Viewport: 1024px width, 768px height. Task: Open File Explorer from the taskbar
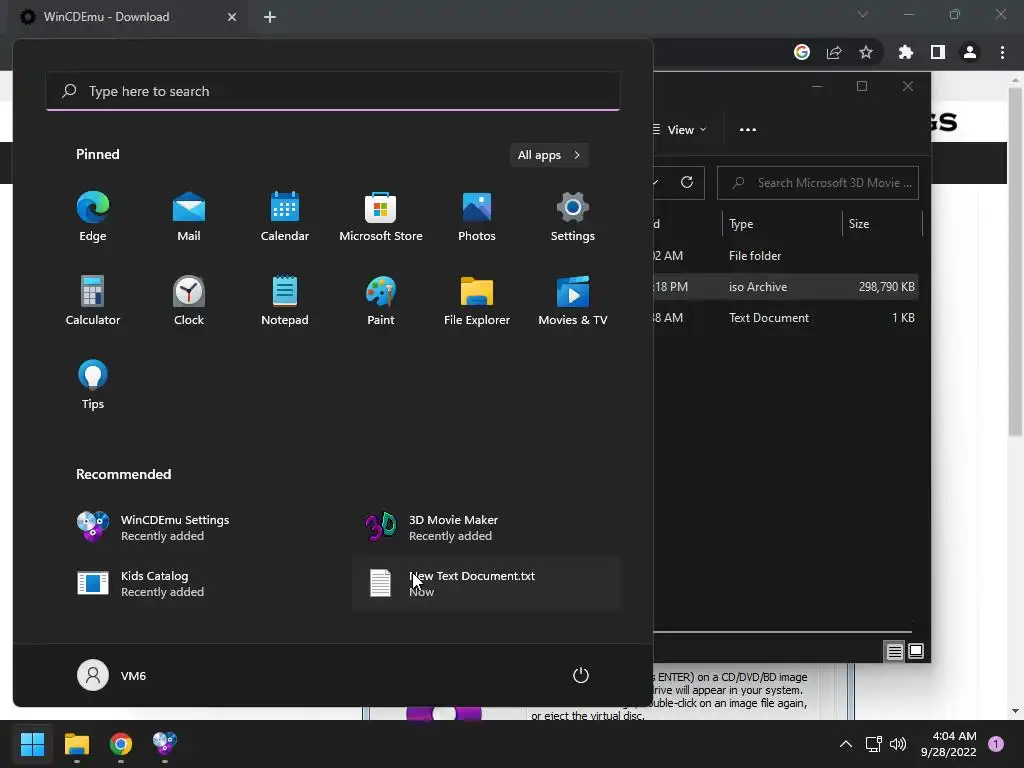(x=76, y=744)
